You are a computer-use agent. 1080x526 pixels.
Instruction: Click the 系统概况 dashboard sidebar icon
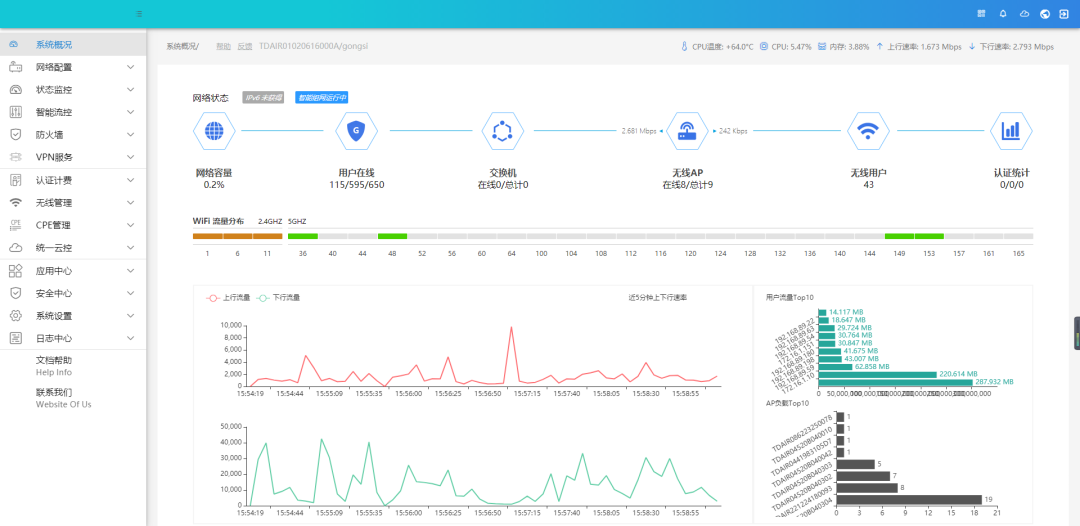coord(14,45)
